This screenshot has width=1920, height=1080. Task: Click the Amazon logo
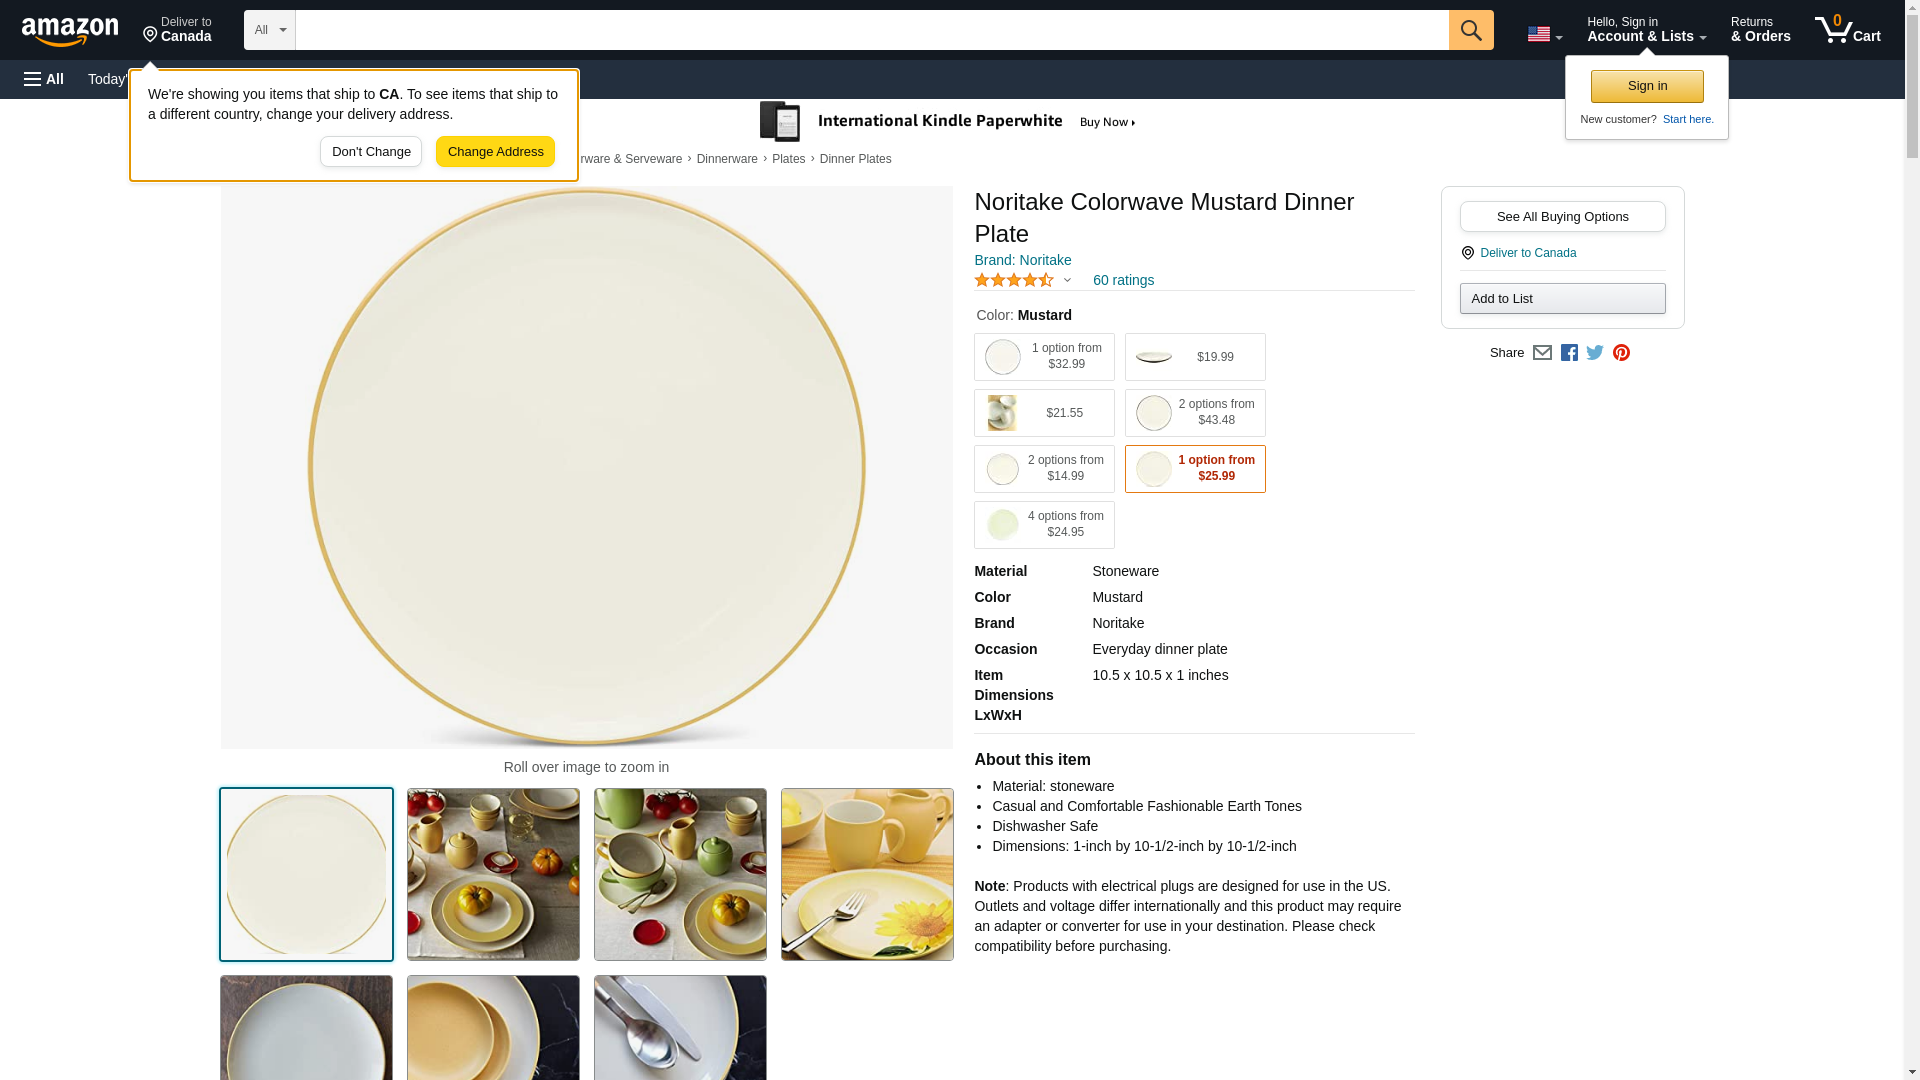(x=70, y=31)
